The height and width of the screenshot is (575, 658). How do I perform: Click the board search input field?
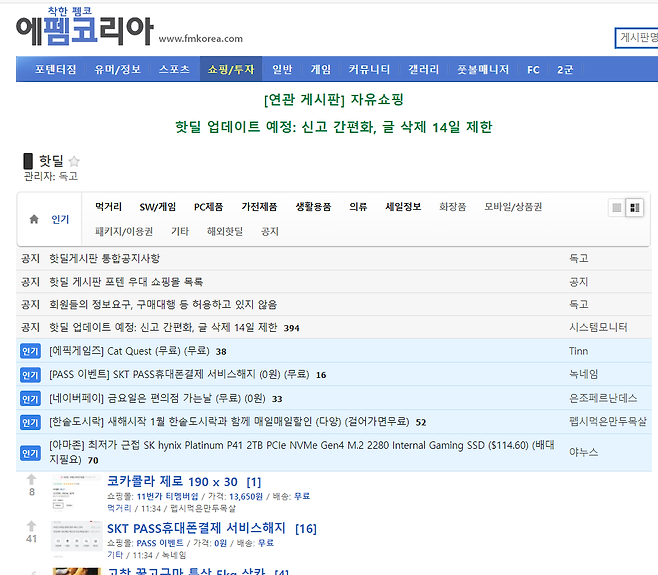click(x=636, y=38)
